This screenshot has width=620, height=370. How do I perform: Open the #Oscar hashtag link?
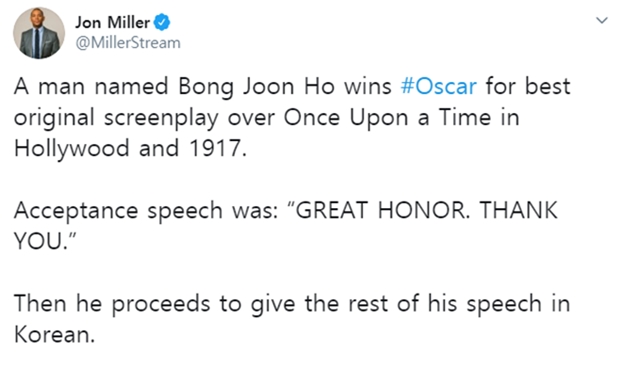pyautogui.click(x=439, y=86)
